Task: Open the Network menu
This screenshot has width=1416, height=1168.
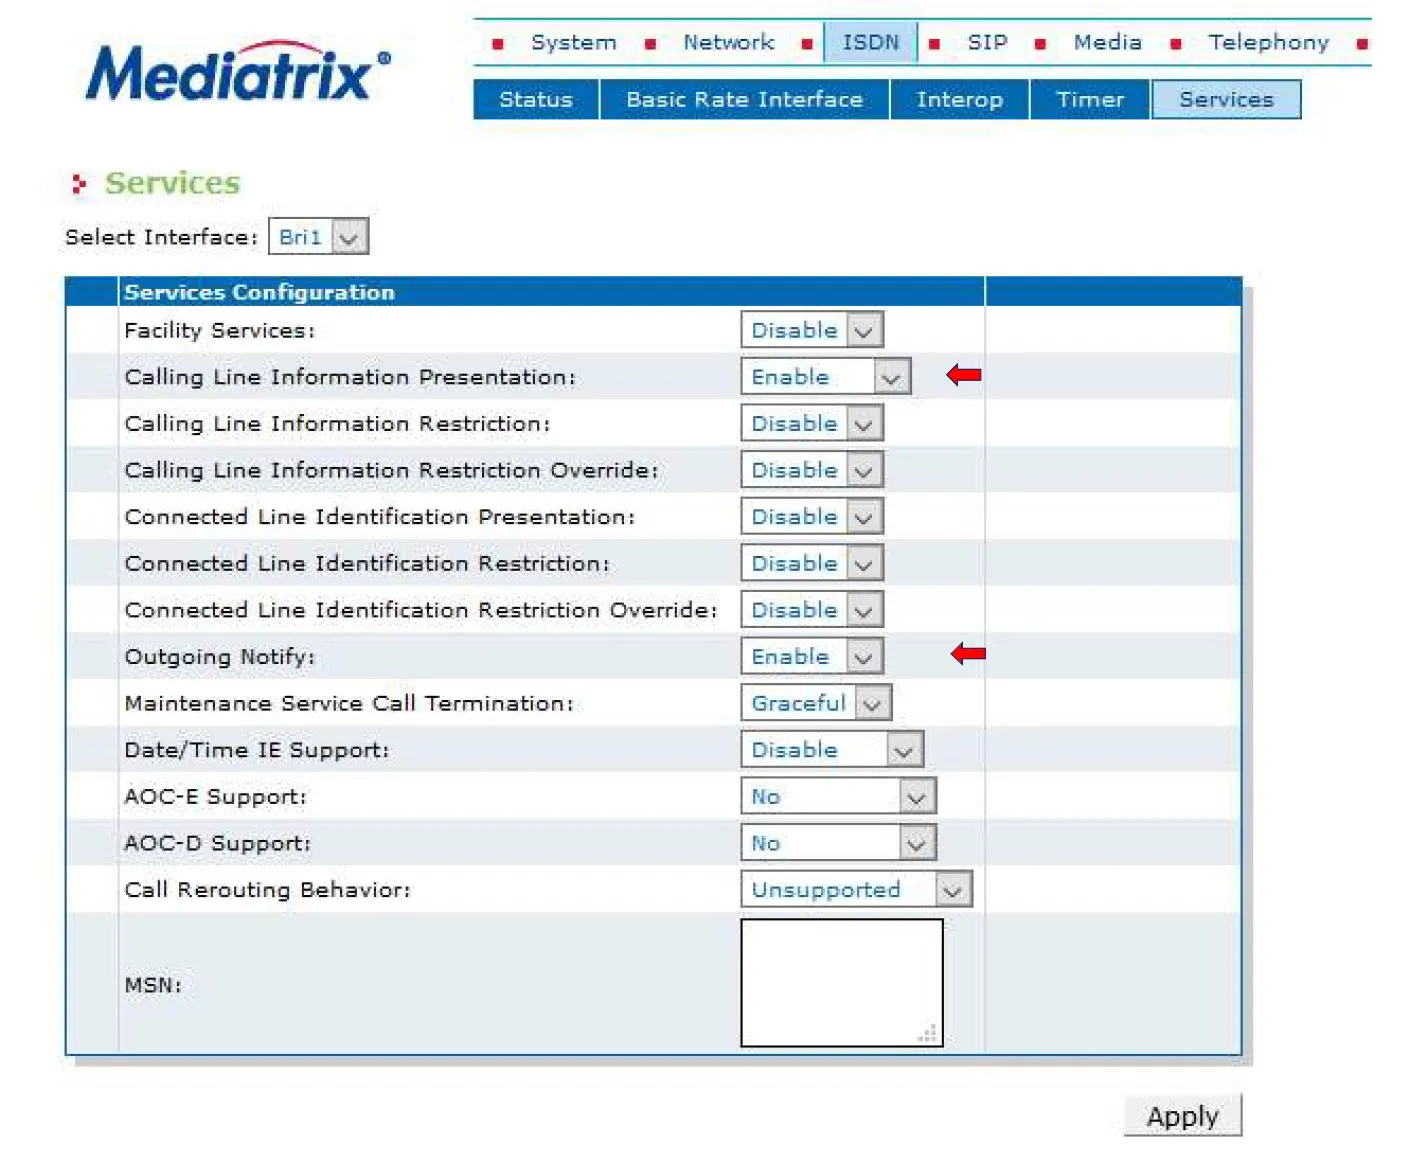Action: coord(728,43)
